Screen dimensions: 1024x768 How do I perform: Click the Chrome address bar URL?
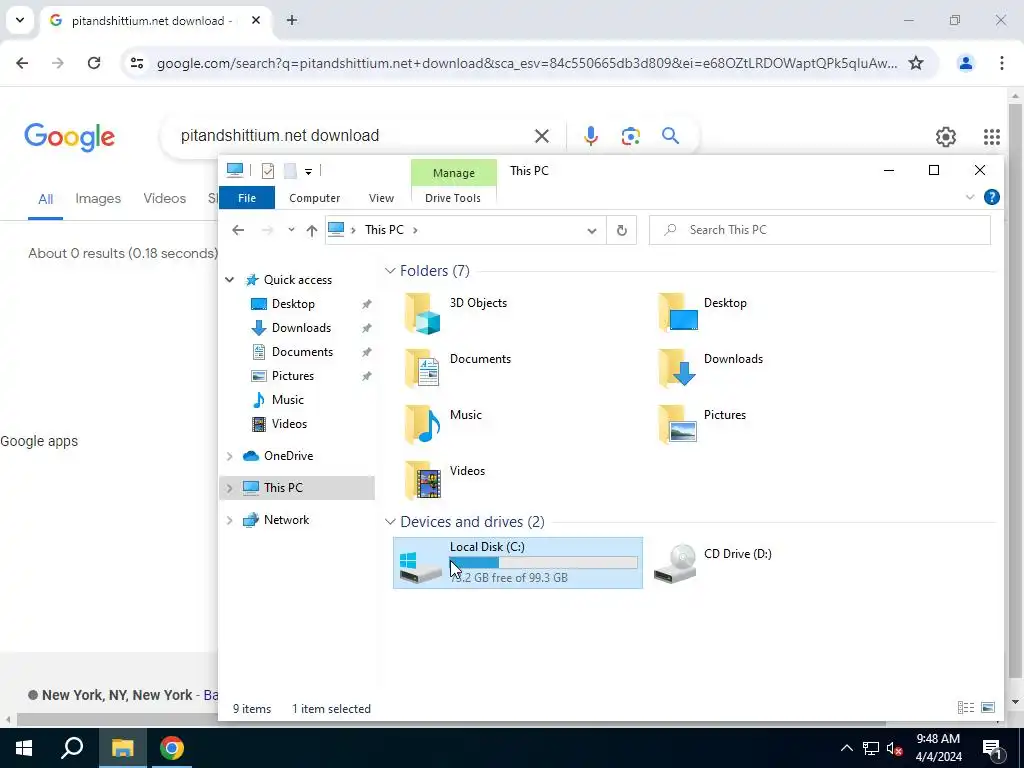point(526,63)
